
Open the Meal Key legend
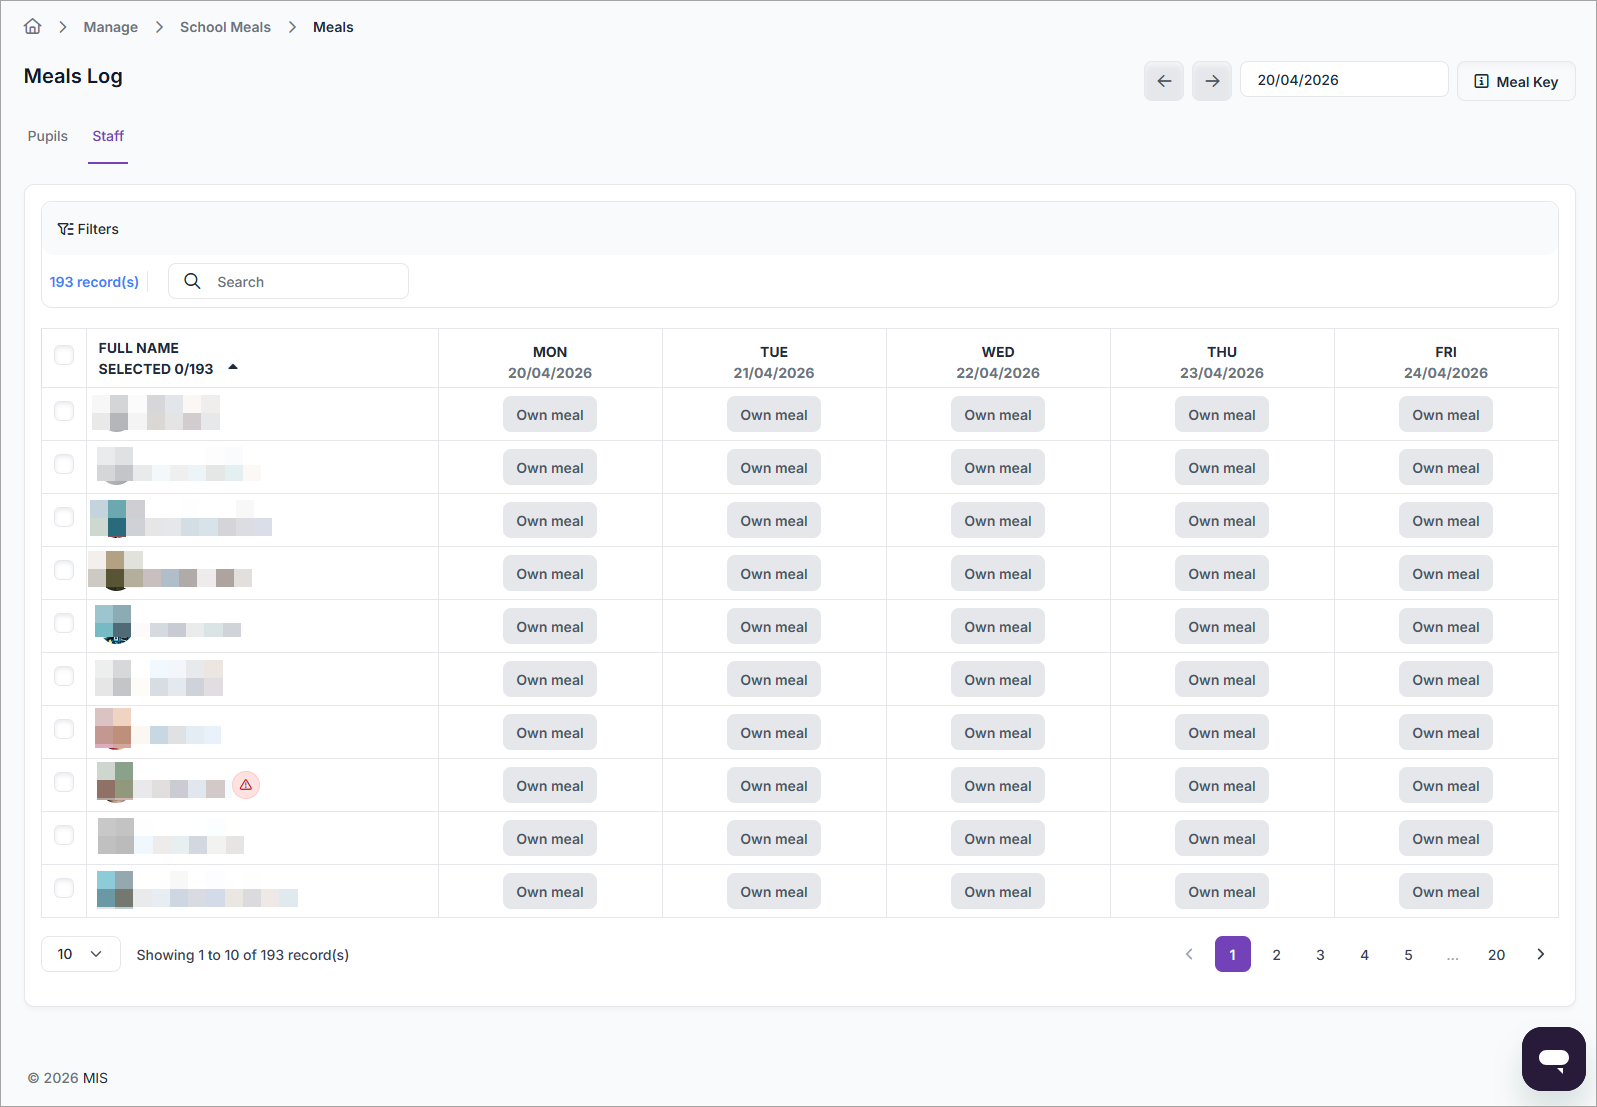coord(1515,82)
